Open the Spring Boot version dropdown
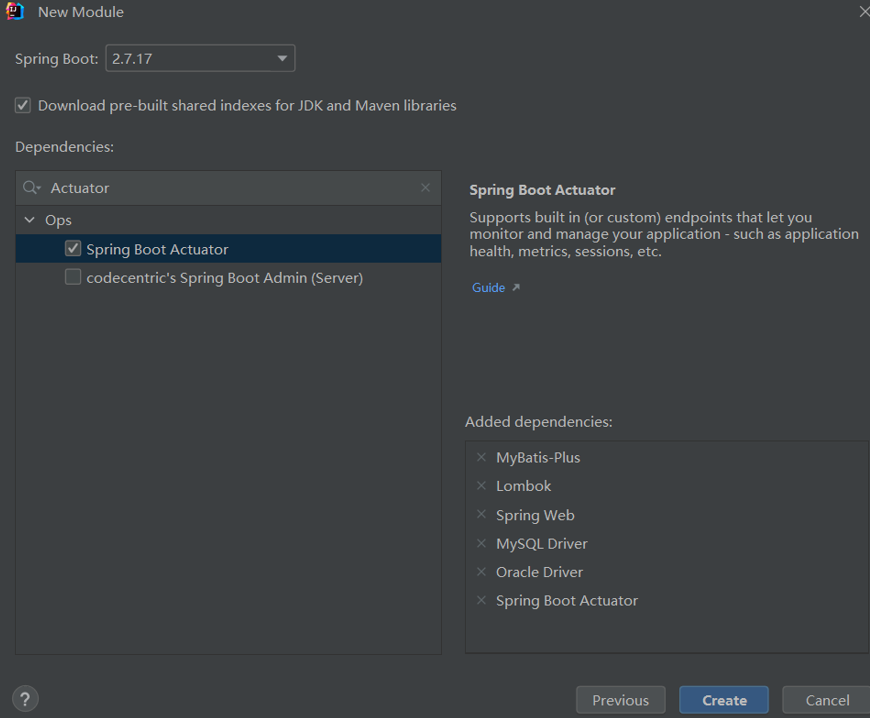 tap(281, 57)
